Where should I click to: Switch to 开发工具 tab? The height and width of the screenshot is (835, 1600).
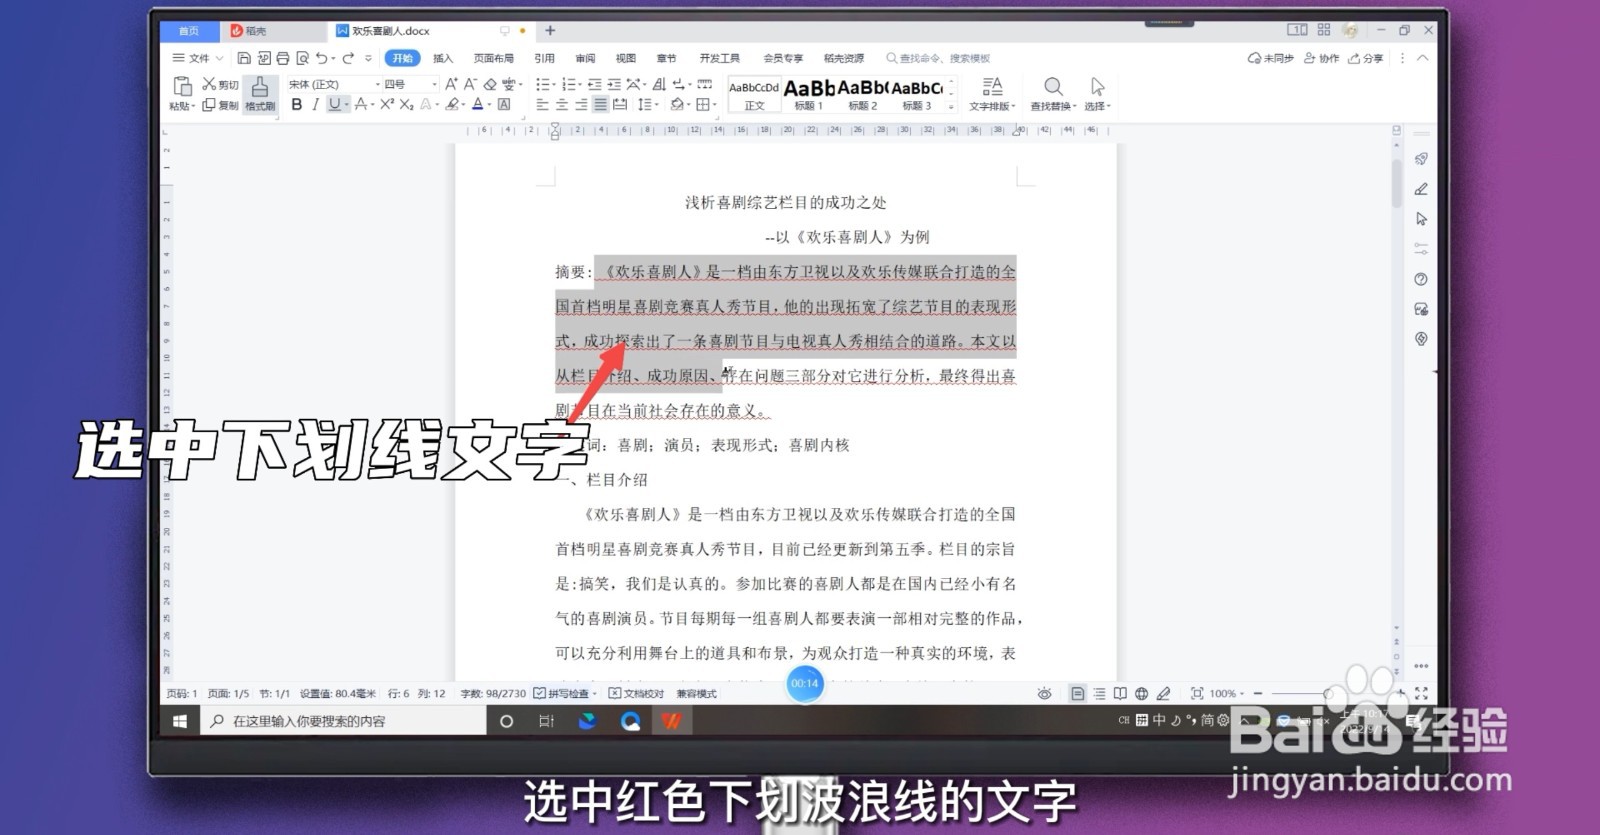click(x=719, y=58)
